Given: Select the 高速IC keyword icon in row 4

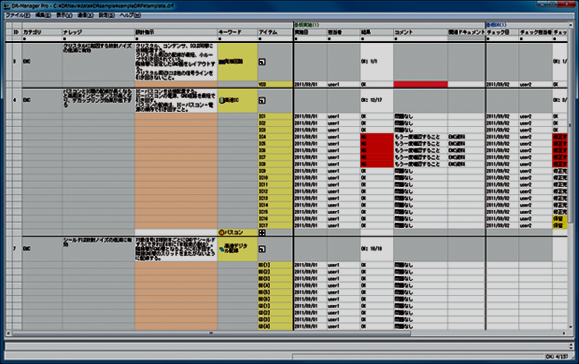Looking at the screenshot, I should pyautogui.click(x=222, y=100).
